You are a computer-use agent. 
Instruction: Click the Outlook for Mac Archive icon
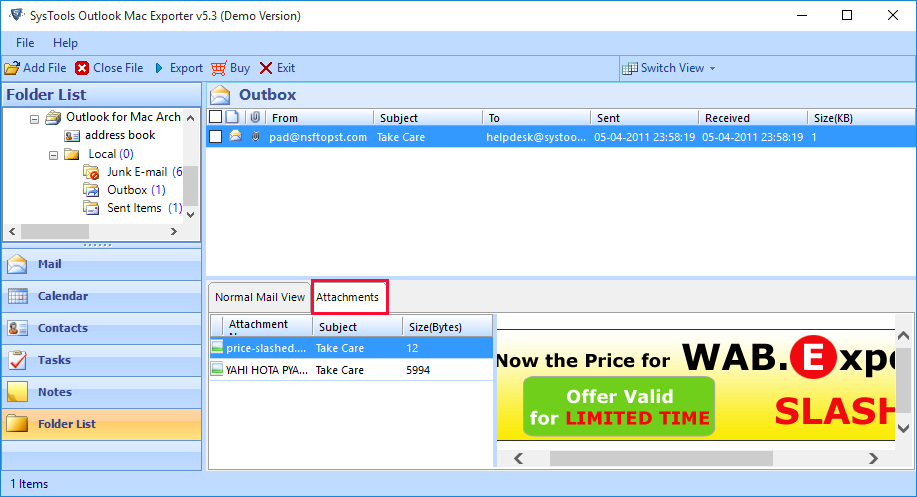(53, 118)
